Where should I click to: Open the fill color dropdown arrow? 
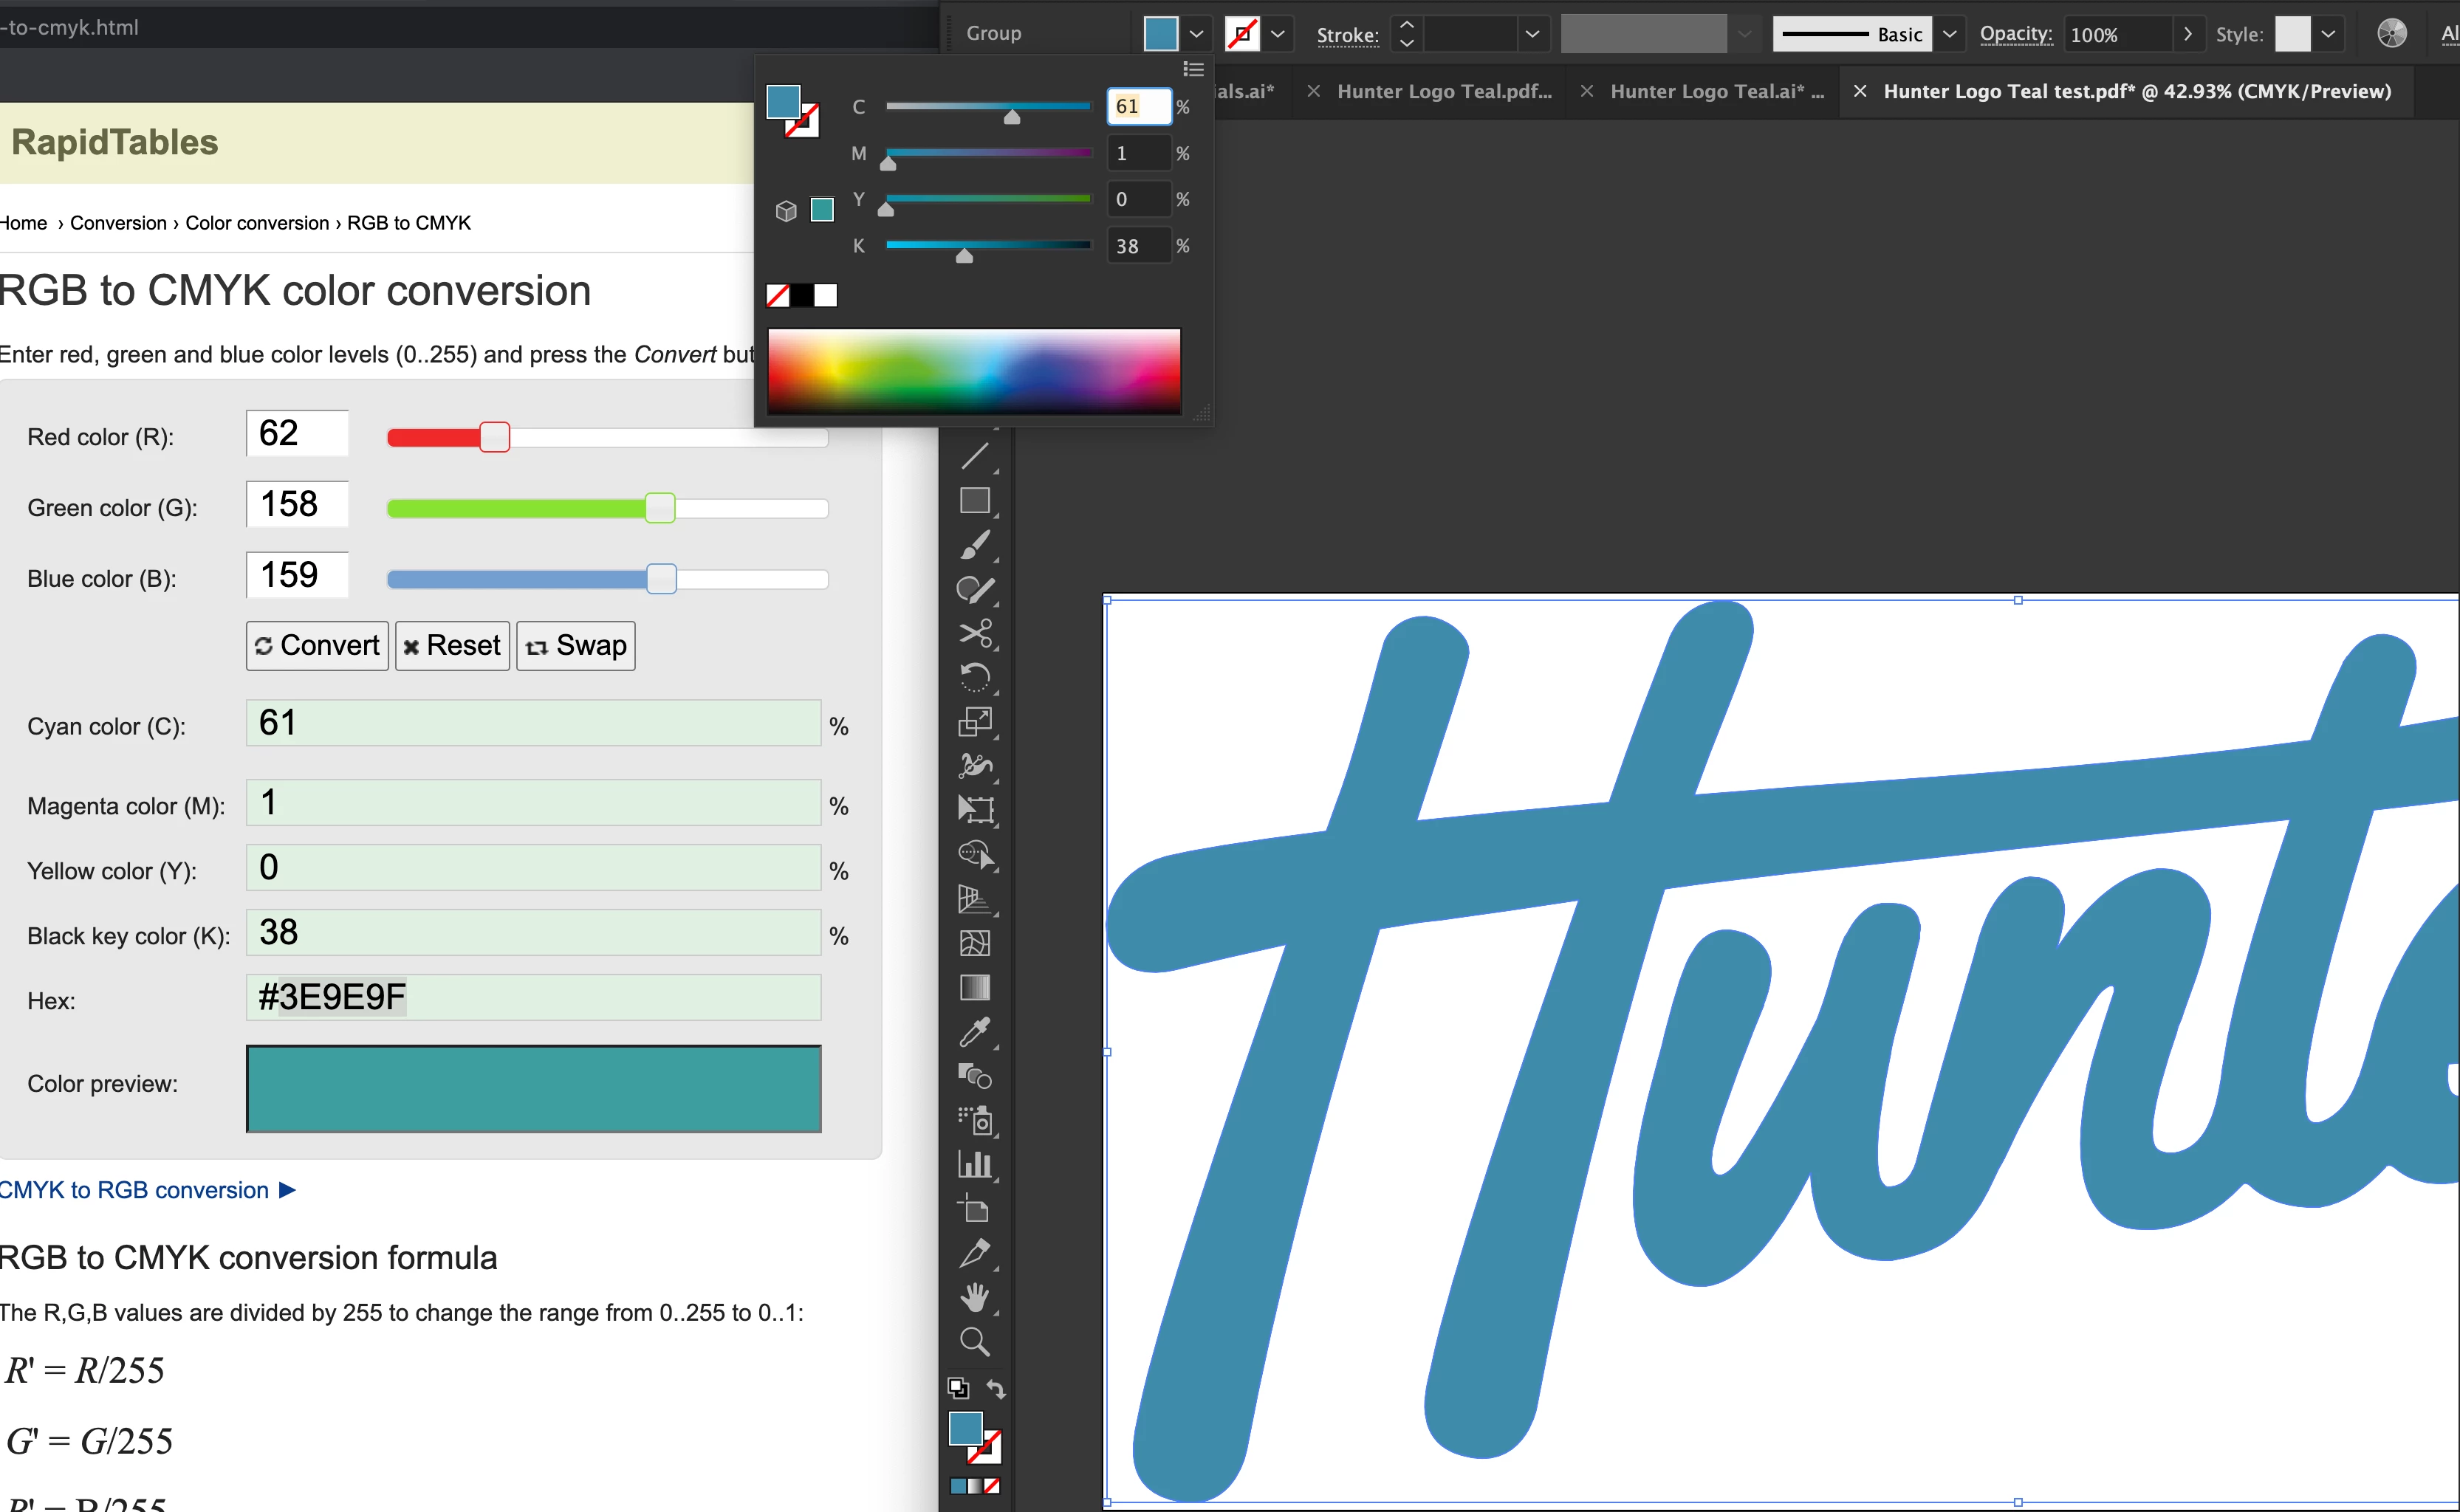click(x=1196, y=33)
